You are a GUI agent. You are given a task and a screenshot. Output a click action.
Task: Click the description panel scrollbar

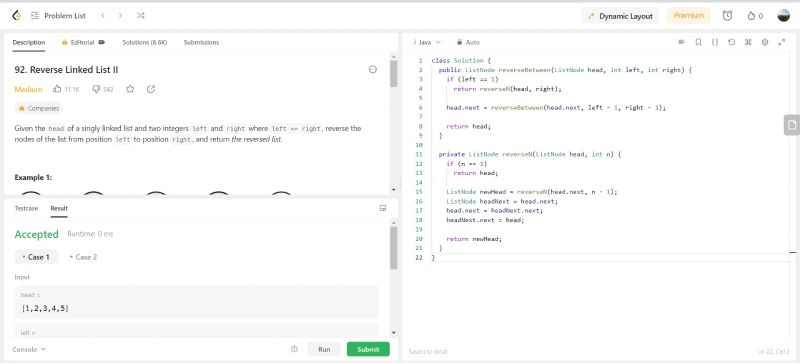pos(393,74)
